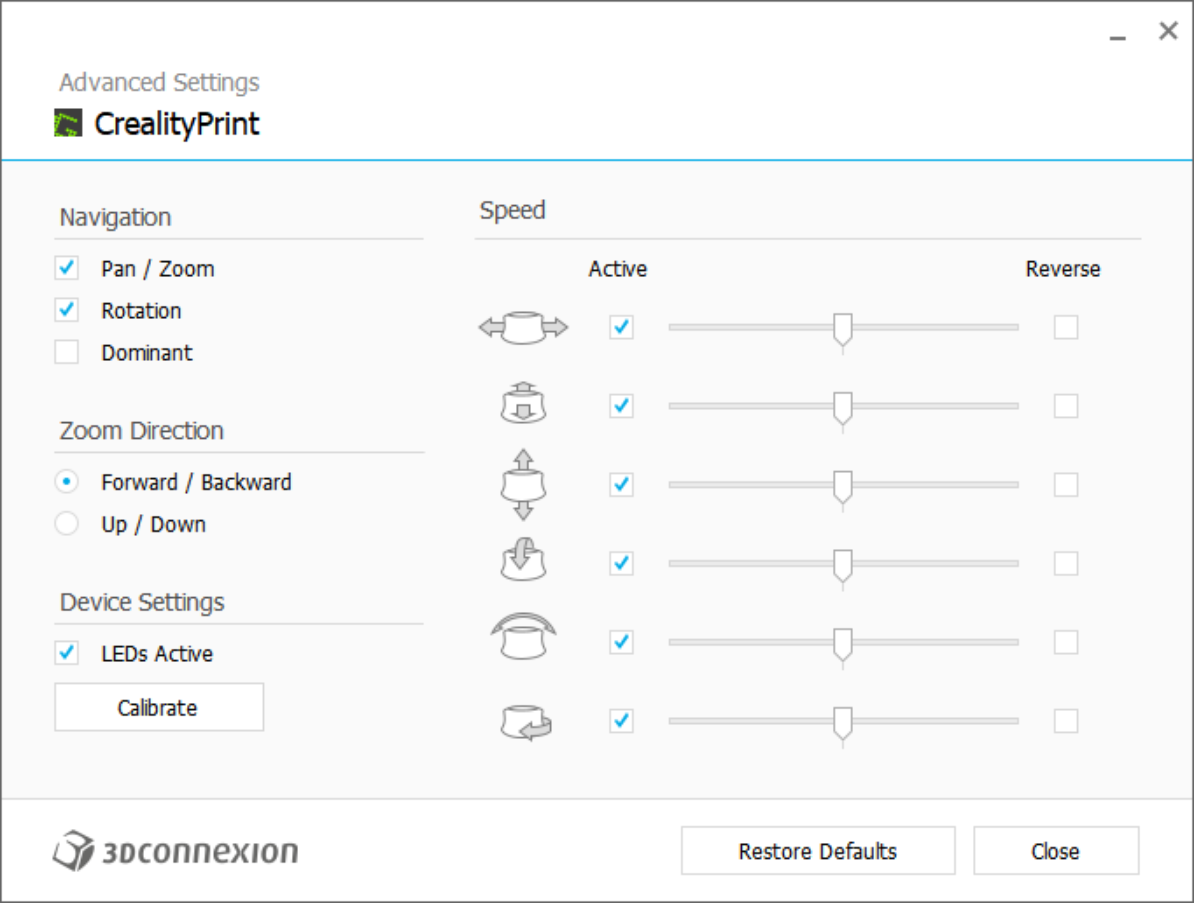
Task: Click the zoom forward/backward motion icon
Action: [523, 406]
